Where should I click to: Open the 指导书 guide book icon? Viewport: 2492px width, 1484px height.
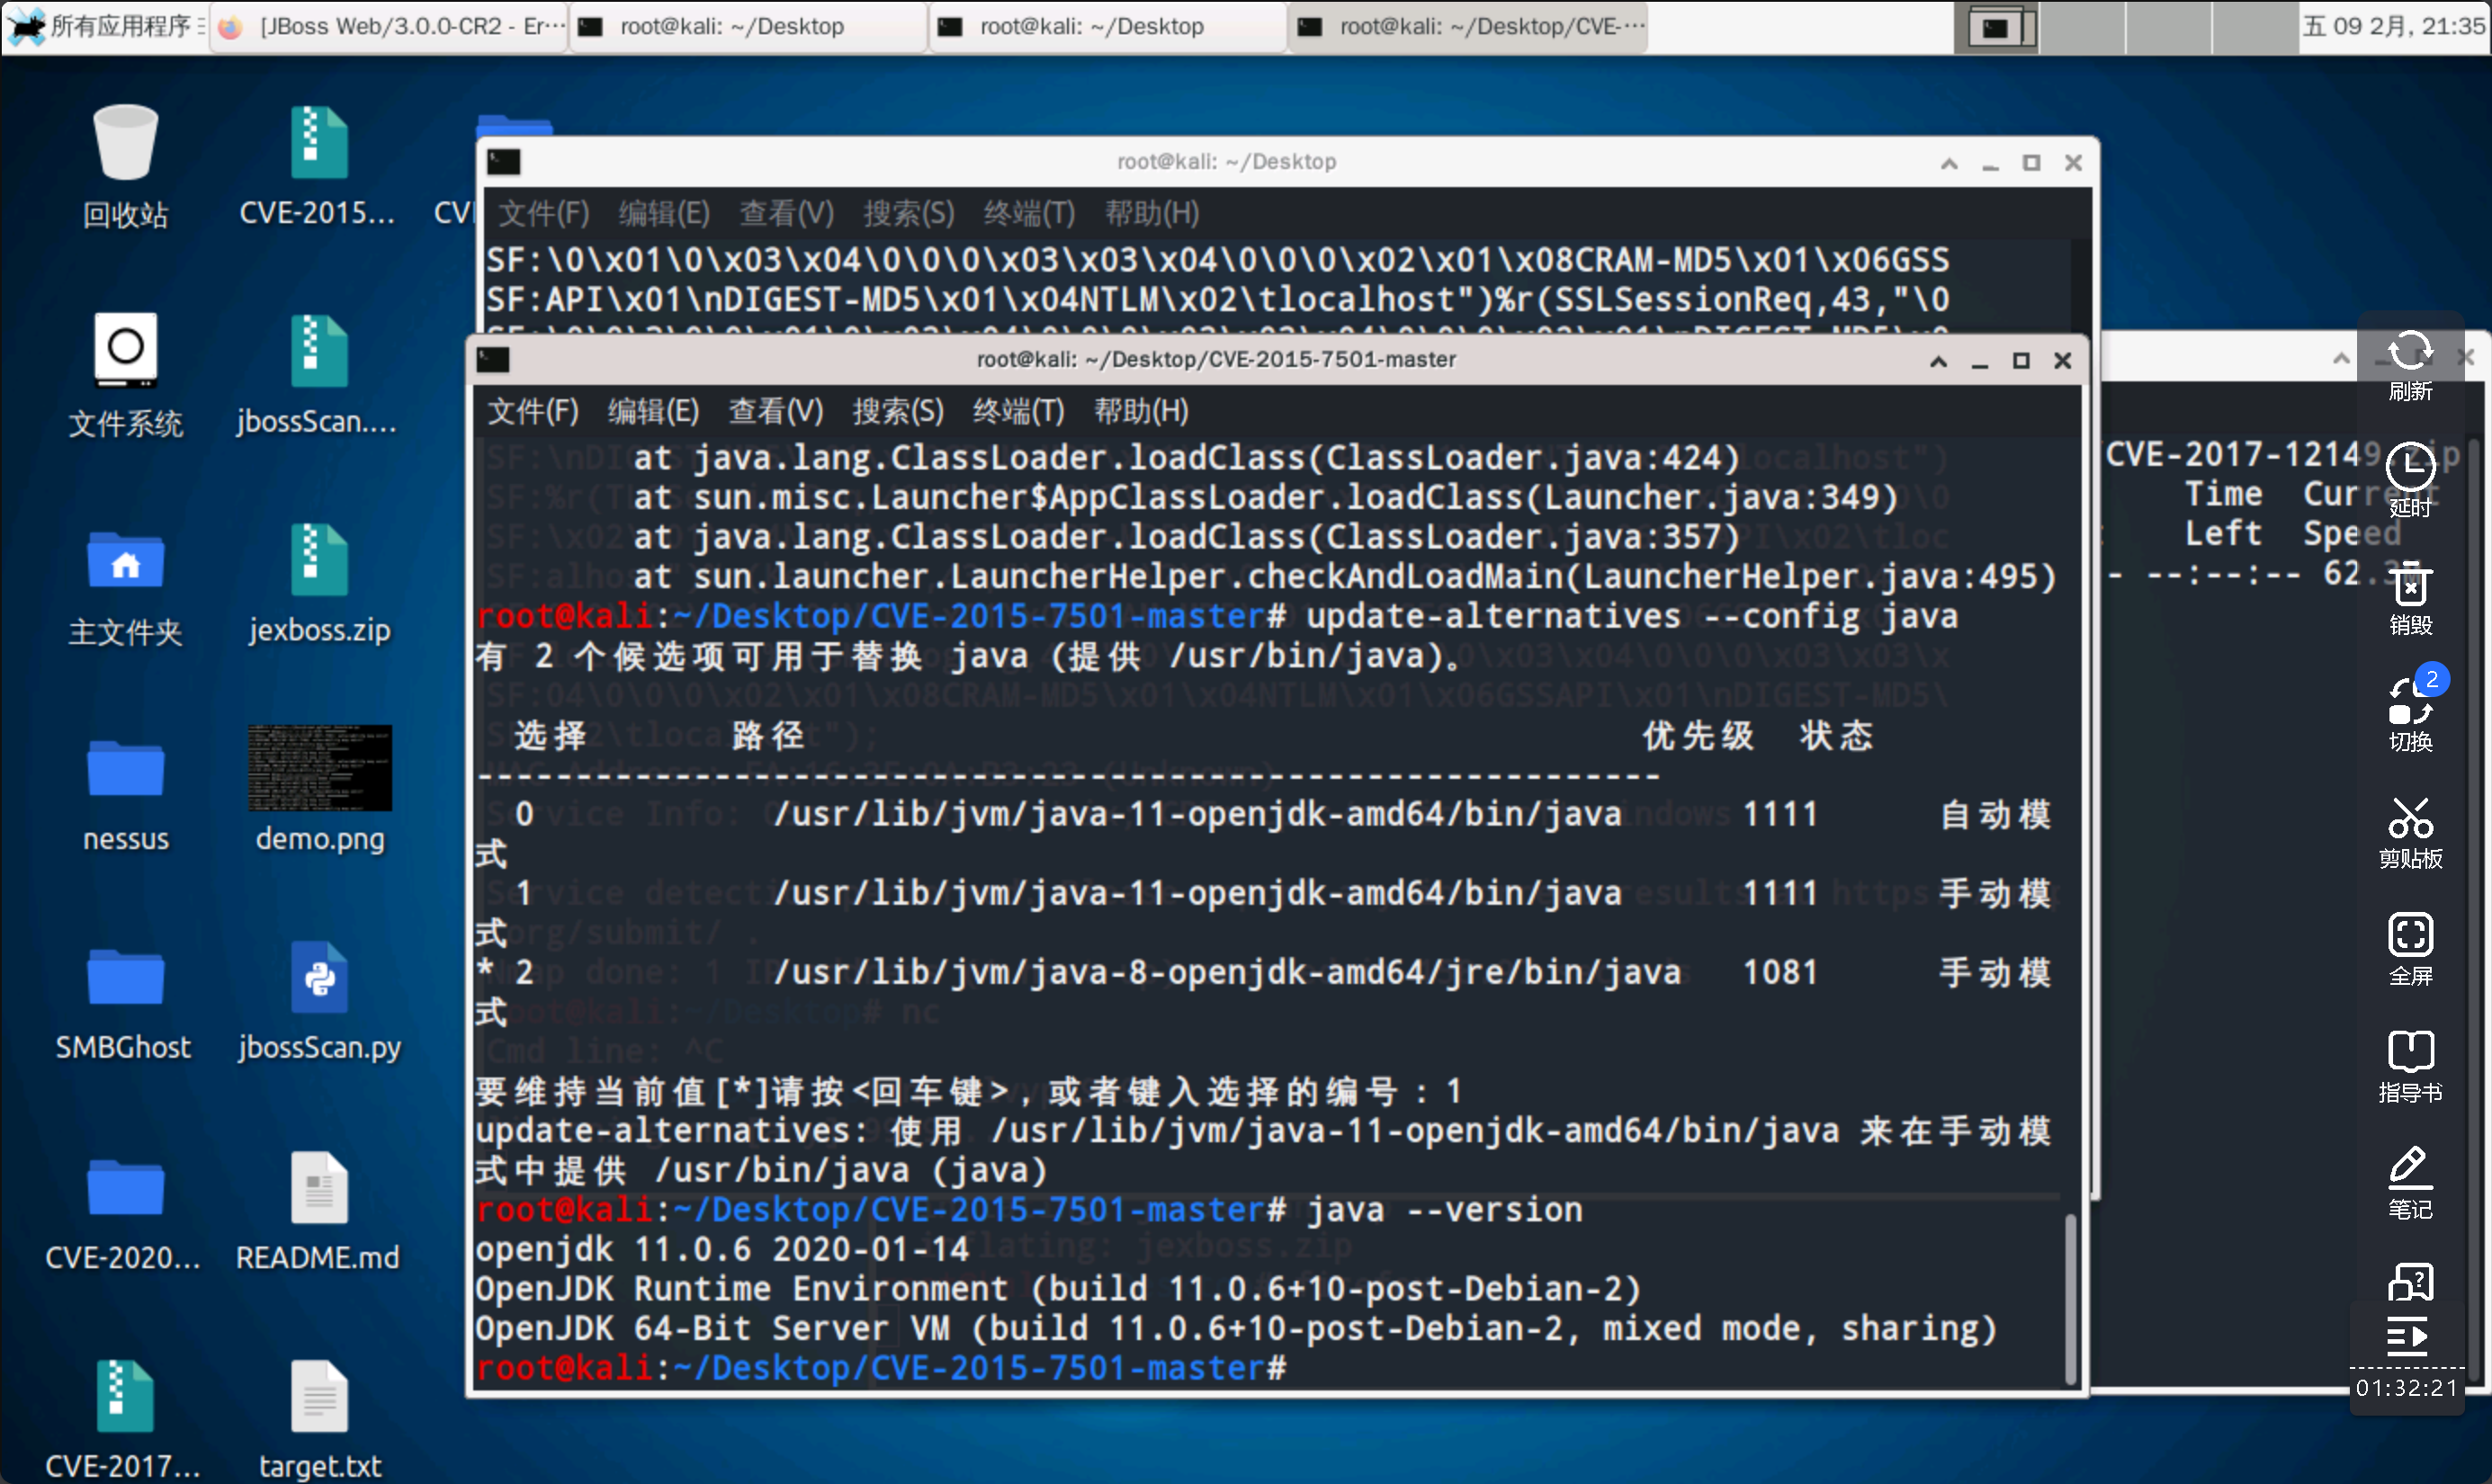(x=2409, y=1052)
